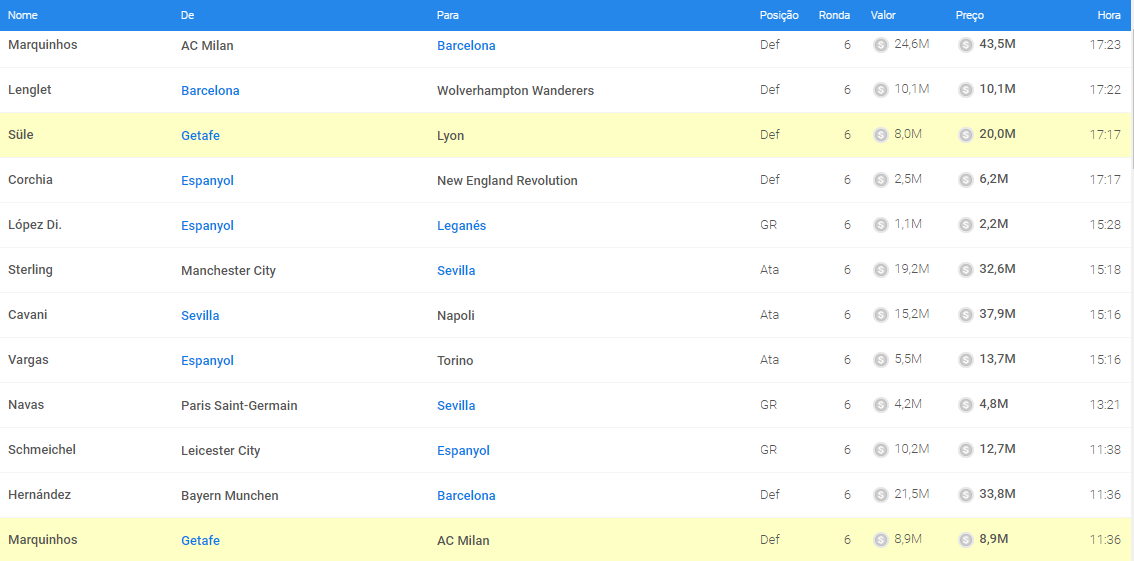The image size is (1134, 561).
Task: Open Barcelona link in Hernández row
Action: (466, 495)
